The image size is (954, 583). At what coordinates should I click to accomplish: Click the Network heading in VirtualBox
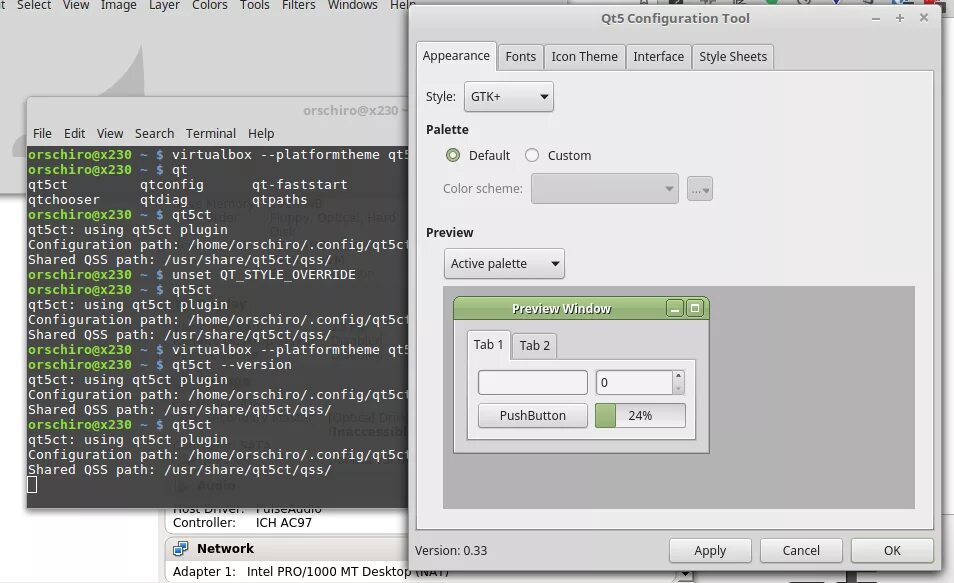[x=225, y=548]
